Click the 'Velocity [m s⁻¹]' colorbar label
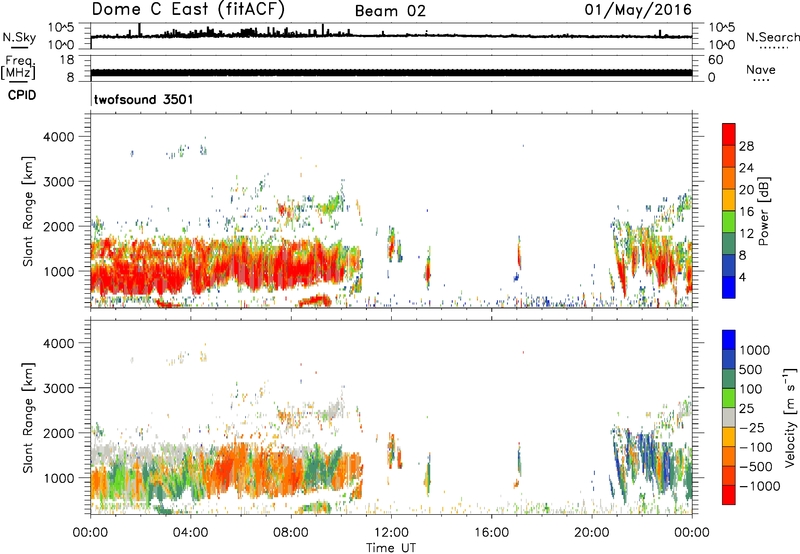 coord(790,417)
